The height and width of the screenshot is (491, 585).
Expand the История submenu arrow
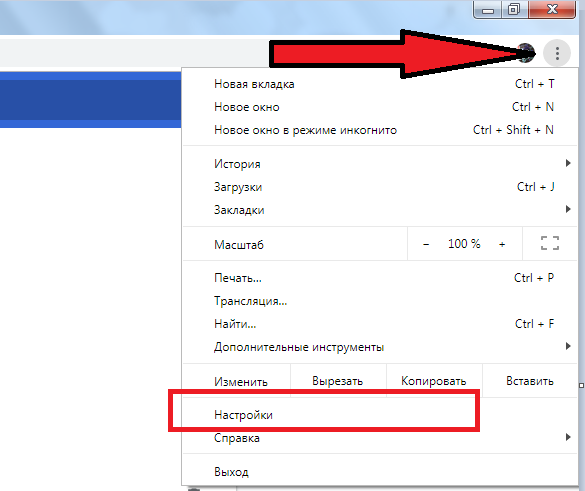coord(568,163)
